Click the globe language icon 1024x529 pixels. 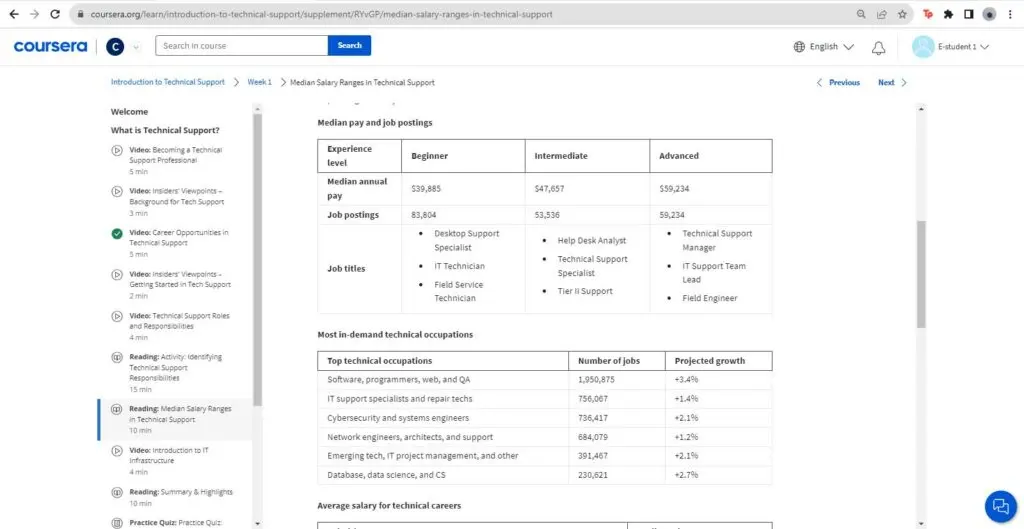[799, 46]
